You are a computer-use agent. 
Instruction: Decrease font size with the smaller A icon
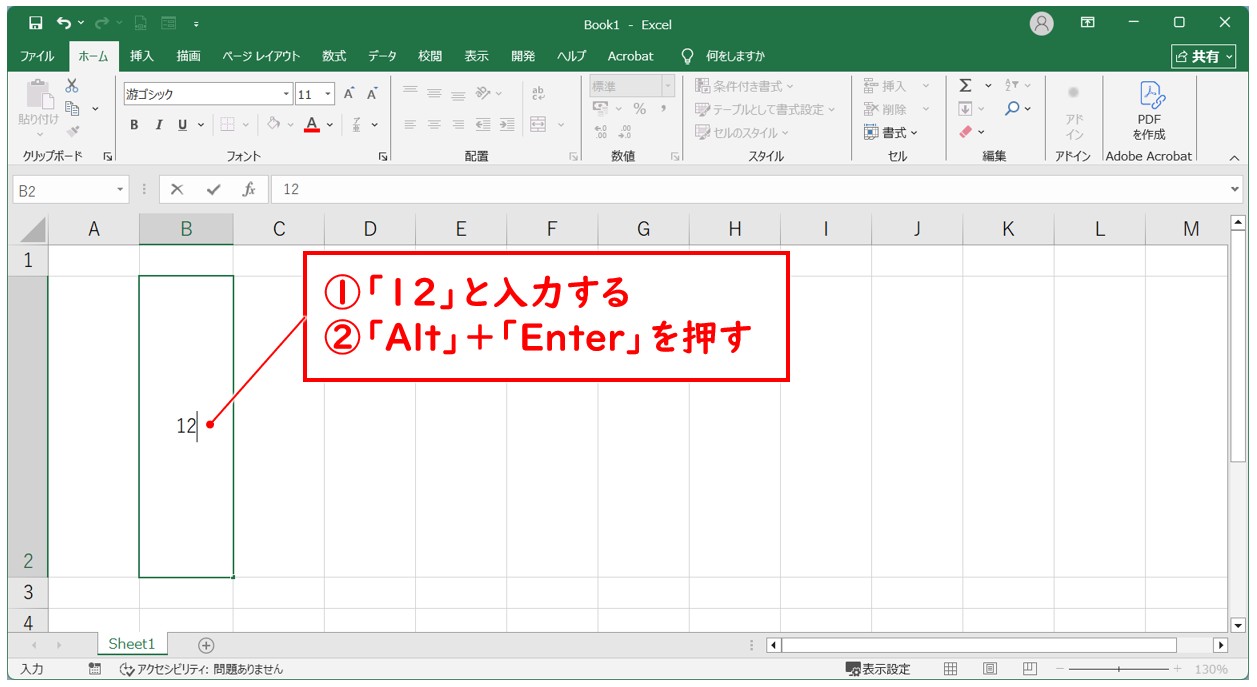(372, 94)
